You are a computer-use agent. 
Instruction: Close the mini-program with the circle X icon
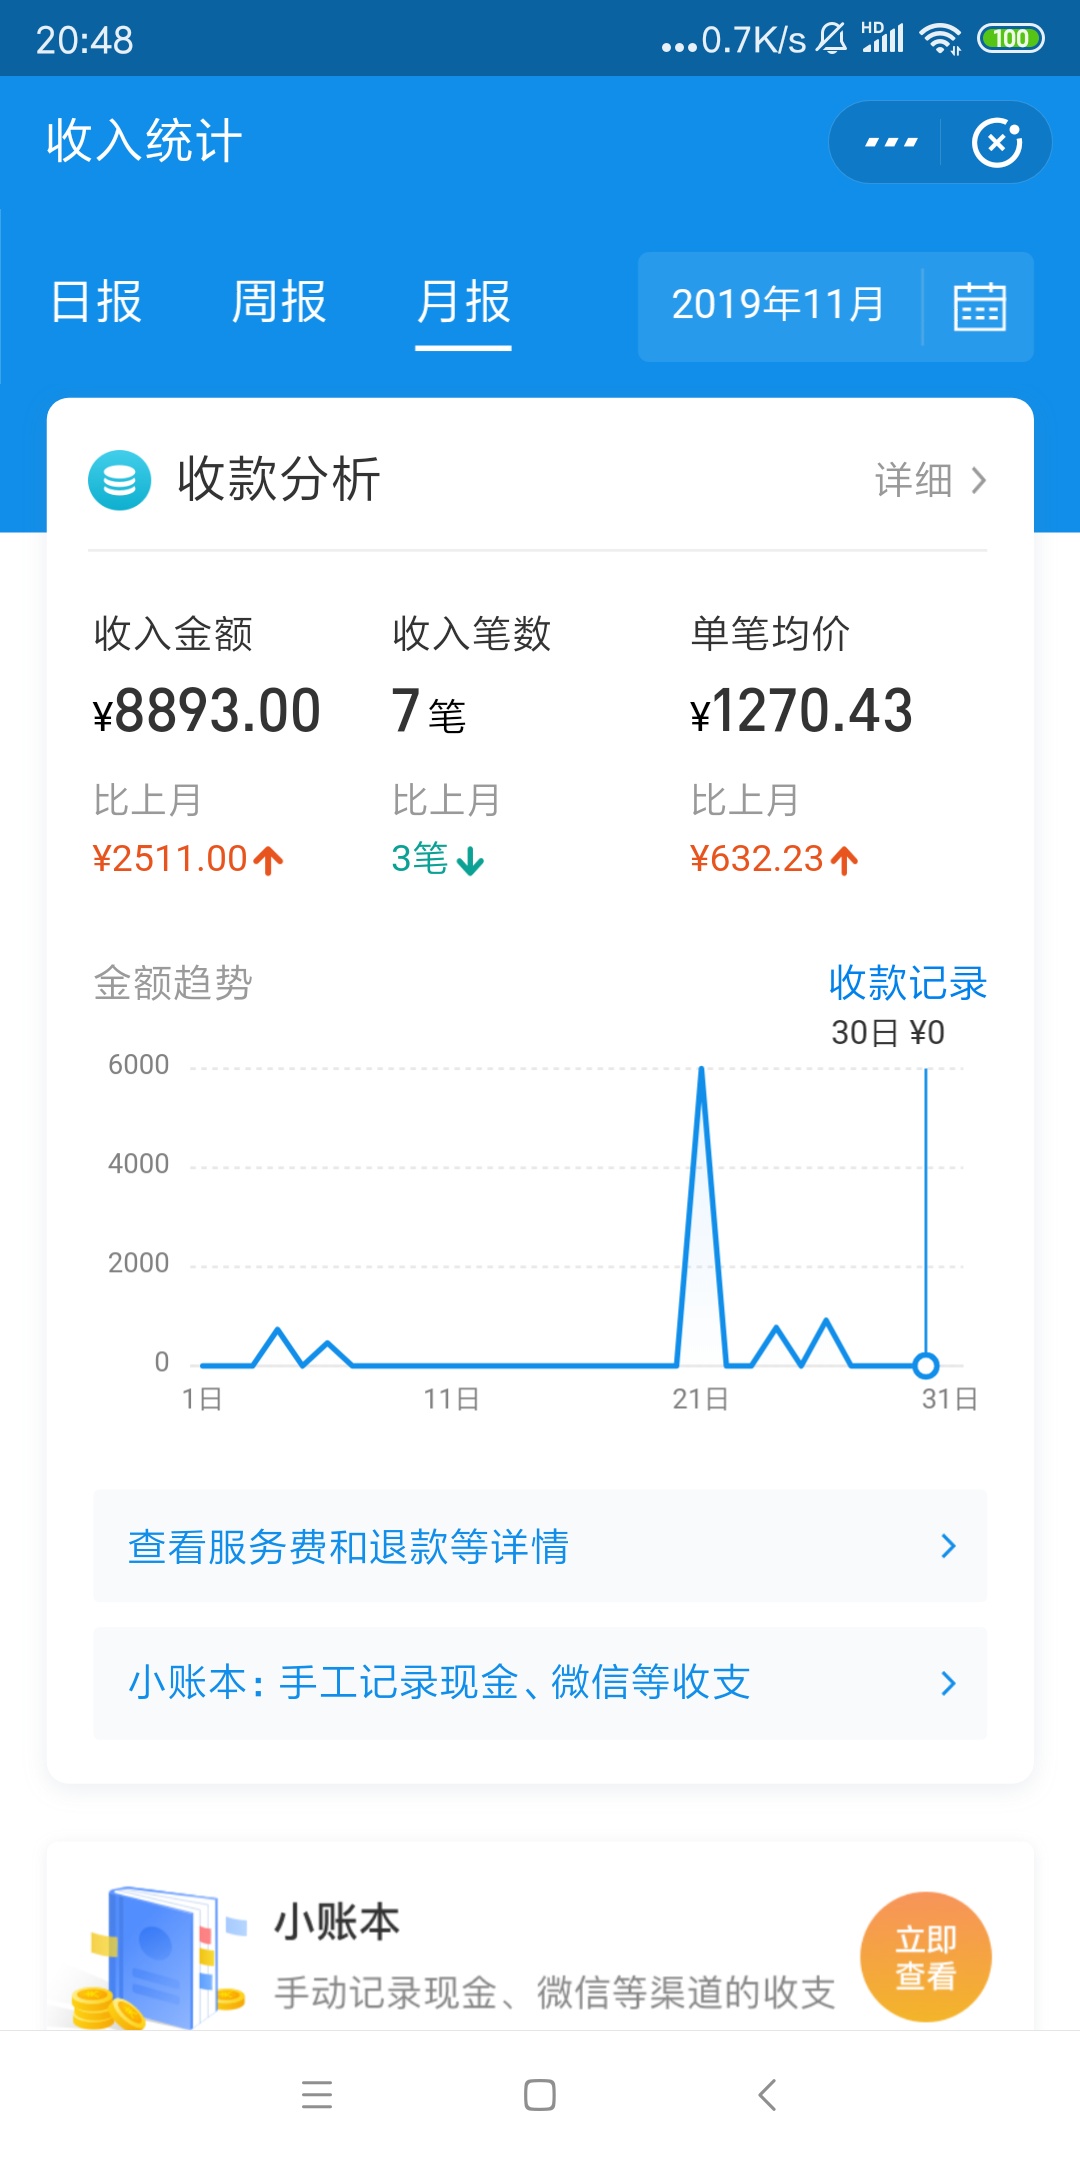pyautogui.click(x=997, y=142)
